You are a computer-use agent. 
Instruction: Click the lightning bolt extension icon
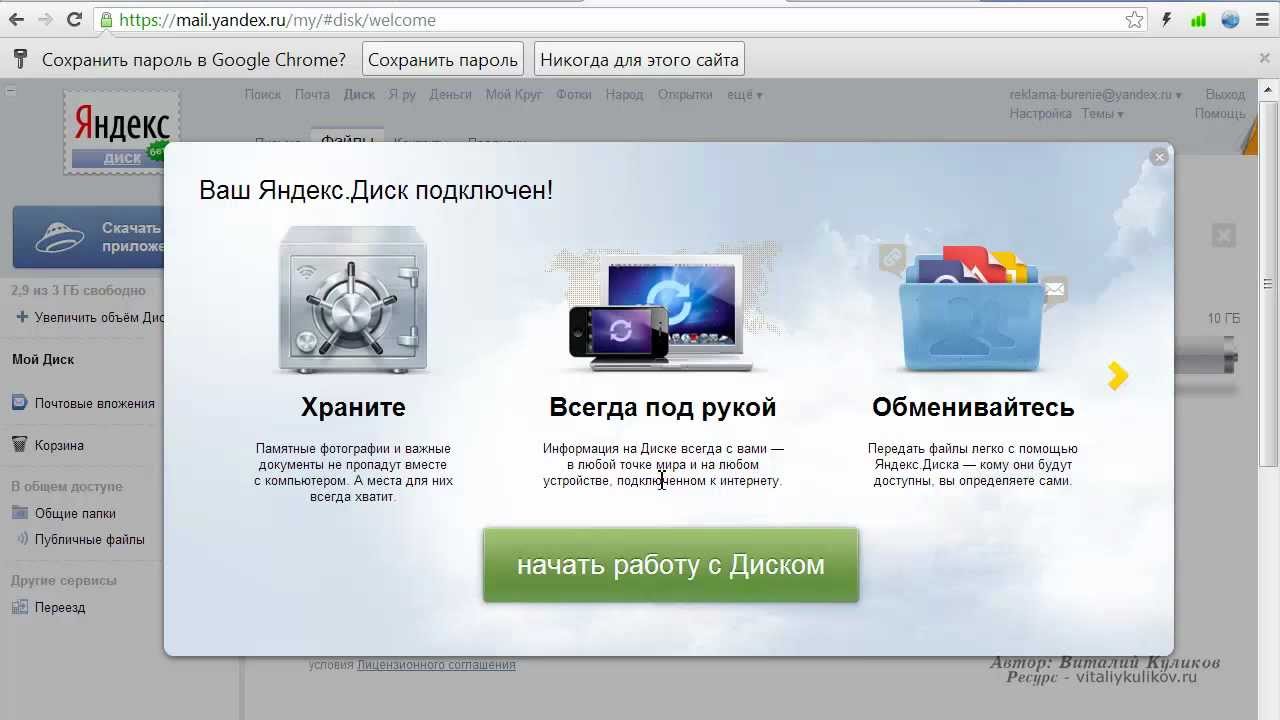[1166, 20]
